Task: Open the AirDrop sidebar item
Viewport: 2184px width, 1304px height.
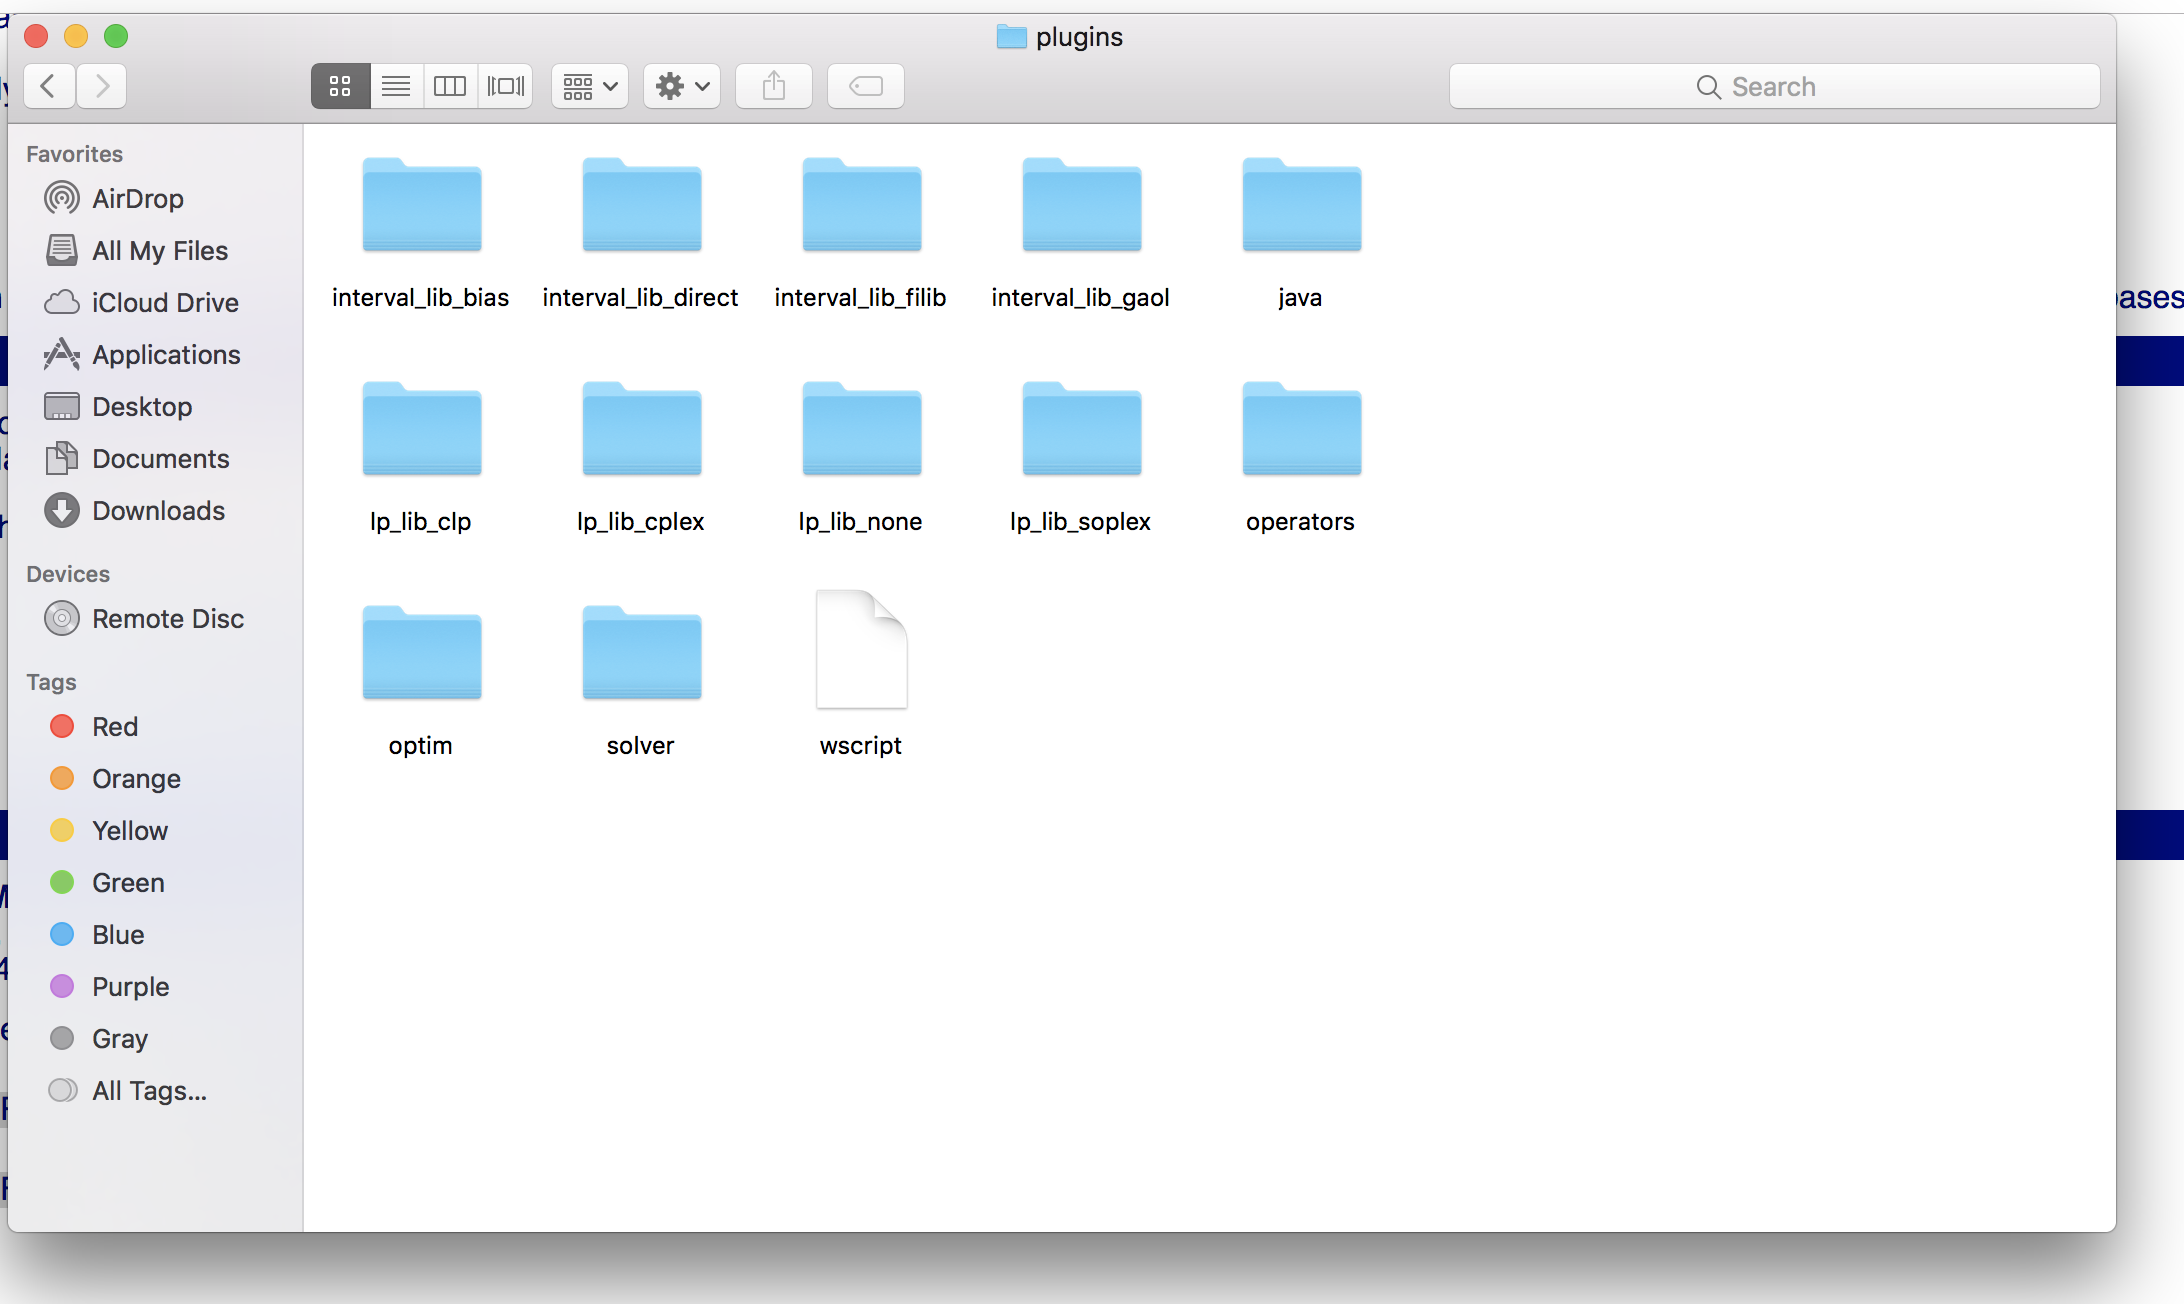Action: tap(137, 198)
